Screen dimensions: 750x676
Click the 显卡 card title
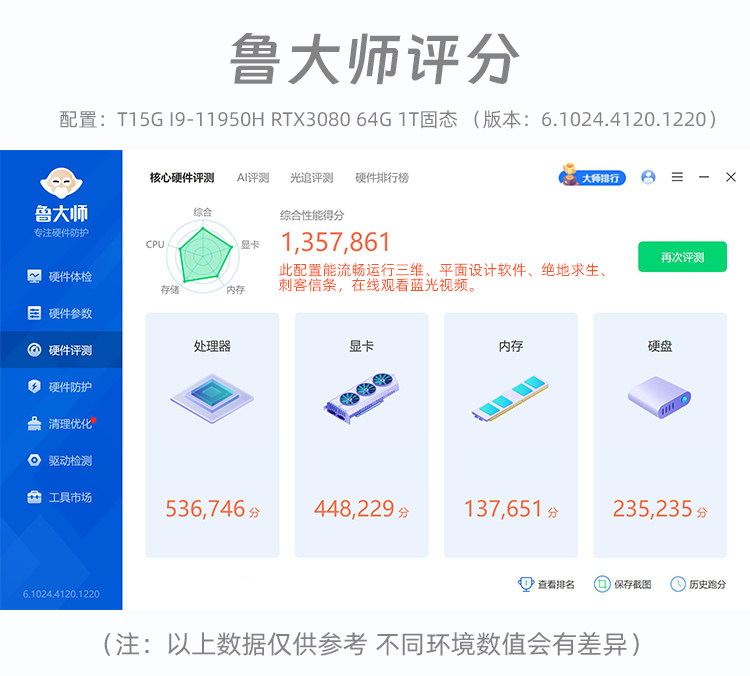point(361,346)
